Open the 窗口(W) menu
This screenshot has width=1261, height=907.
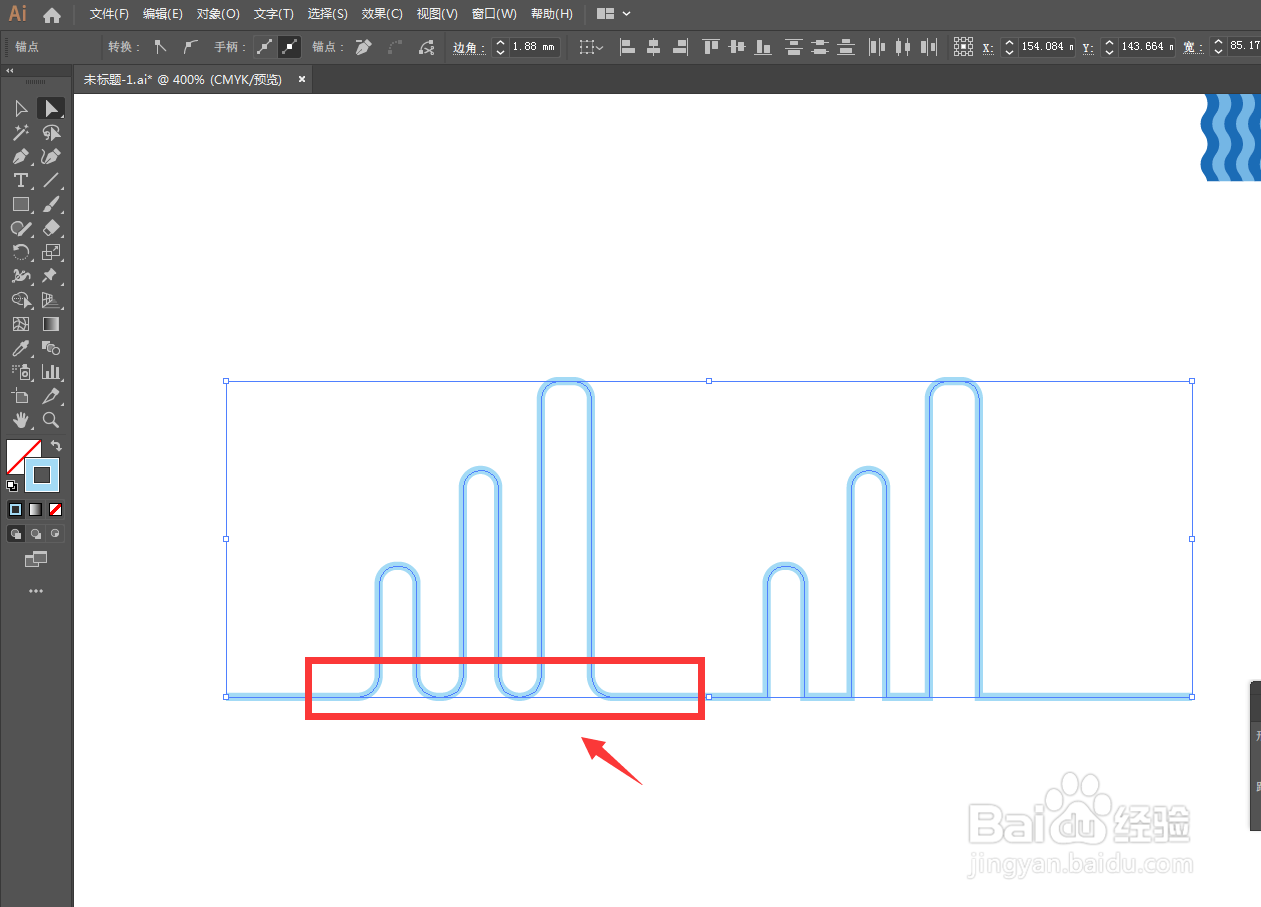[x=494, y=14]
